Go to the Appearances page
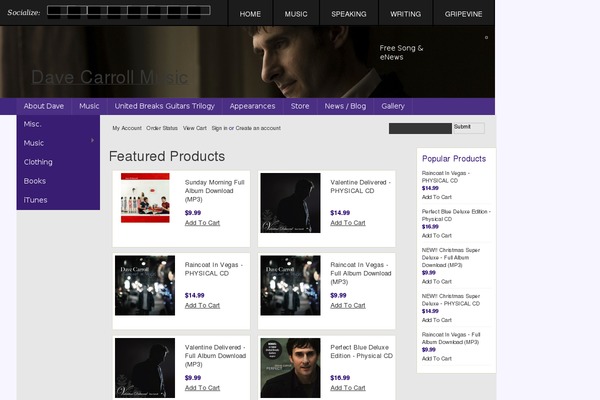 (253, 106)
